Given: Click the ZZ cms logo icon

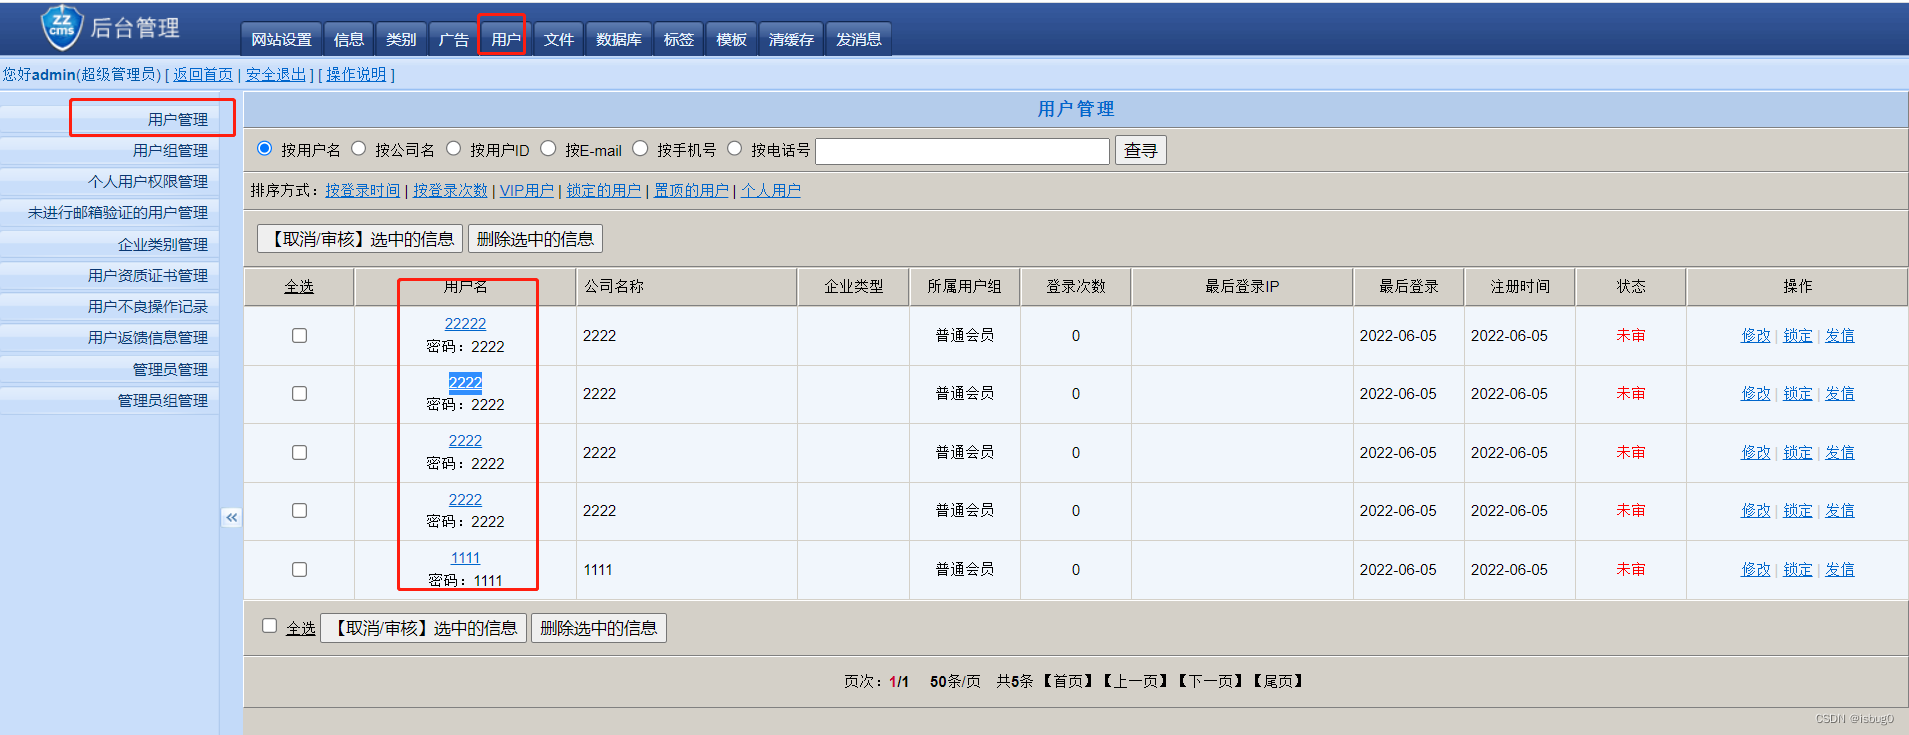Looking at the screenshot, I should coord(62,26).
